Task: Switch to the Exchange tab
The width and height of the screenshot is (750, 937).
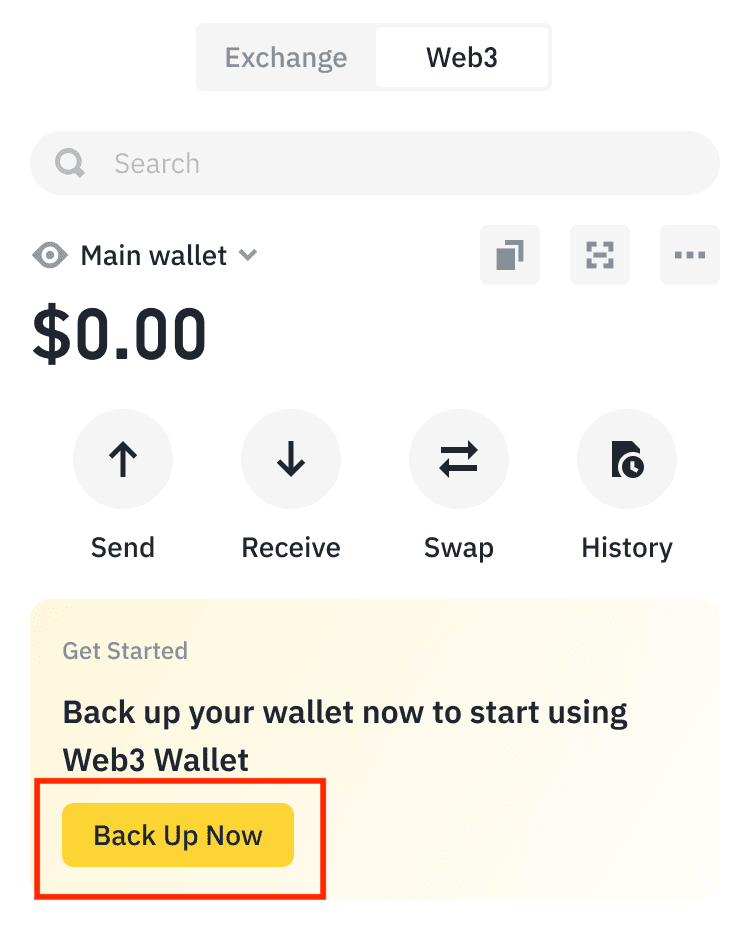Action: (286, 57)
